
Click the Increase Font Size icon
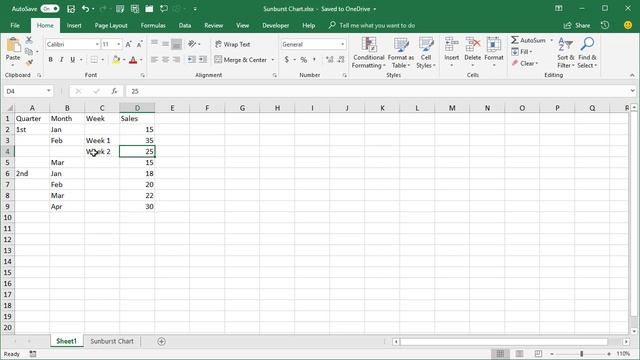click(129, 44)
